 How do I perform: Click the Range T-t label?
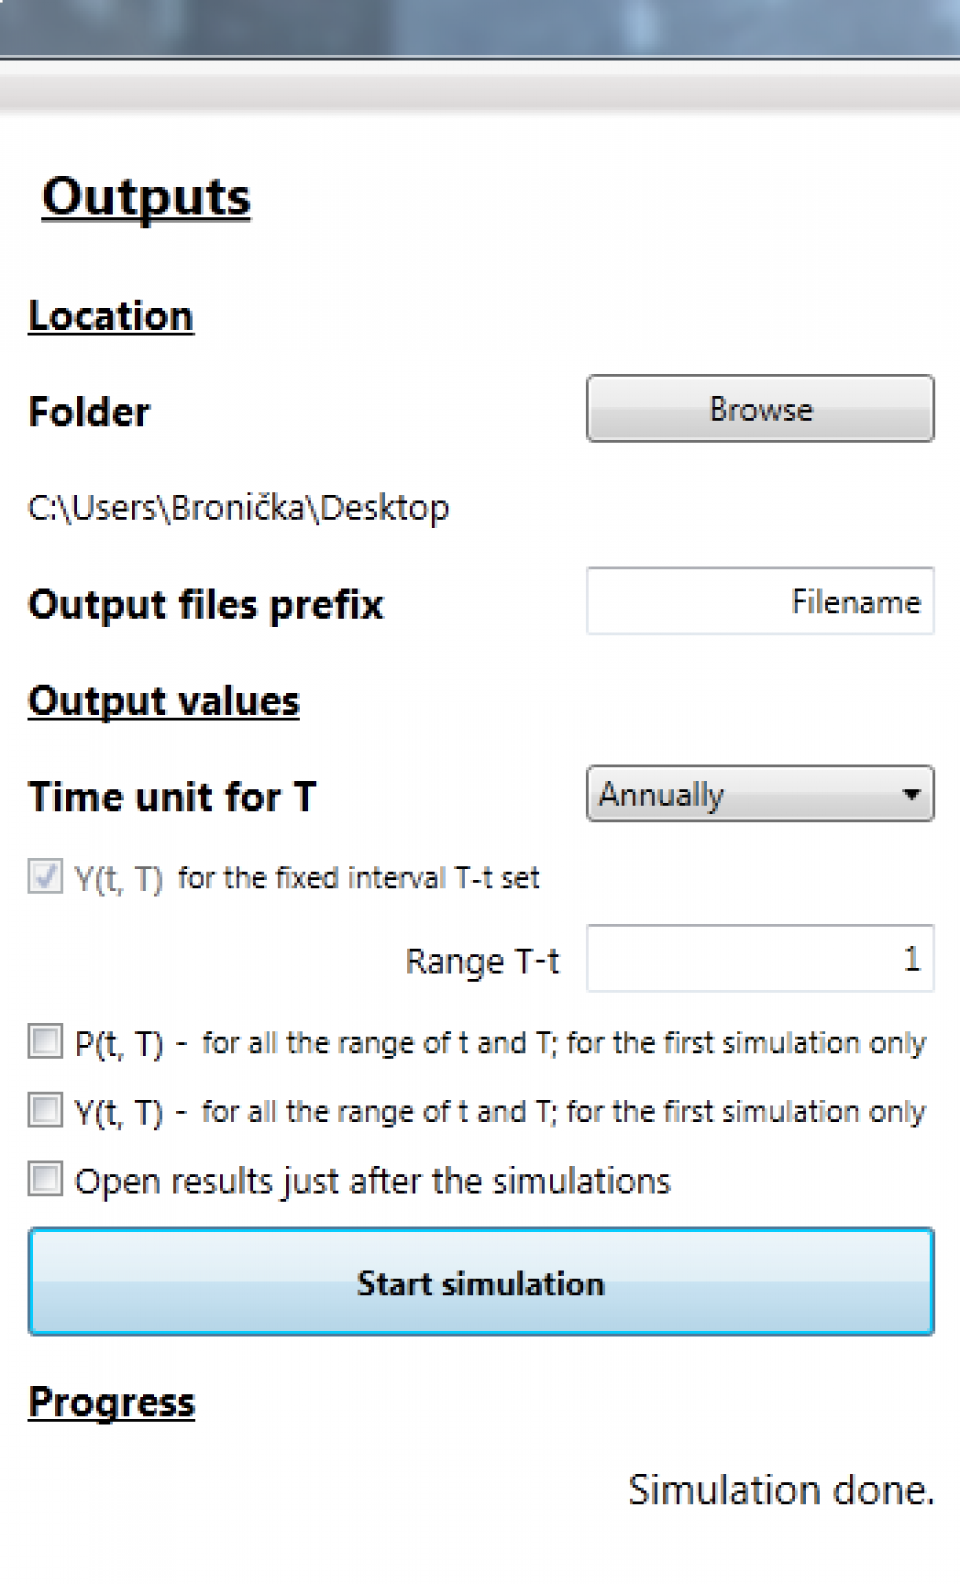point(482,961)
